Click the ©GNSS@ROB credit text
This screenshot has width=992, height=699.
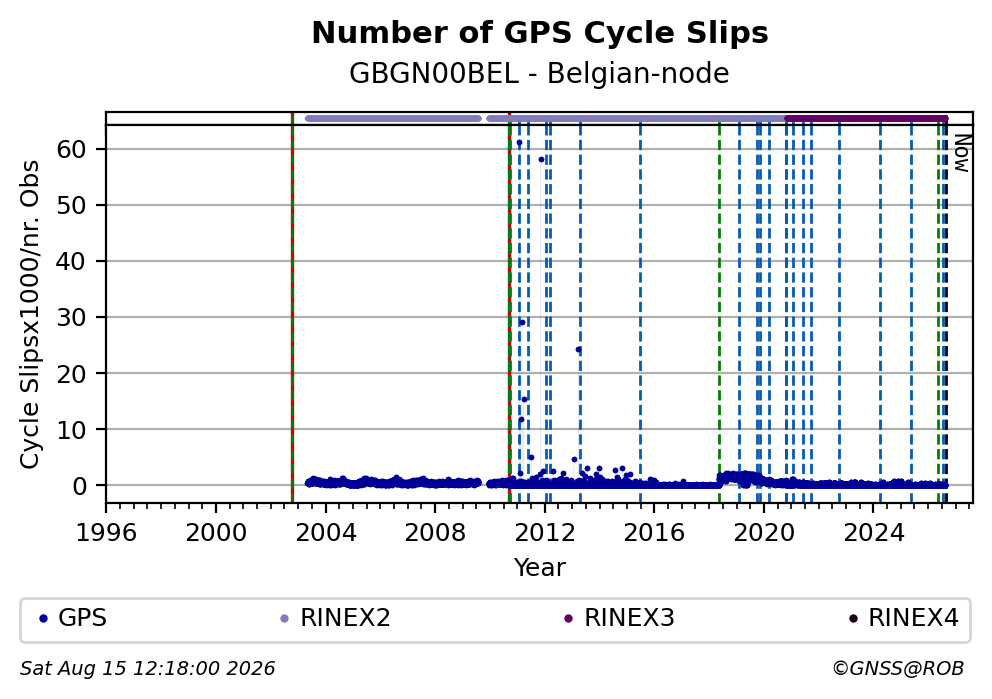tap(898, 669)
